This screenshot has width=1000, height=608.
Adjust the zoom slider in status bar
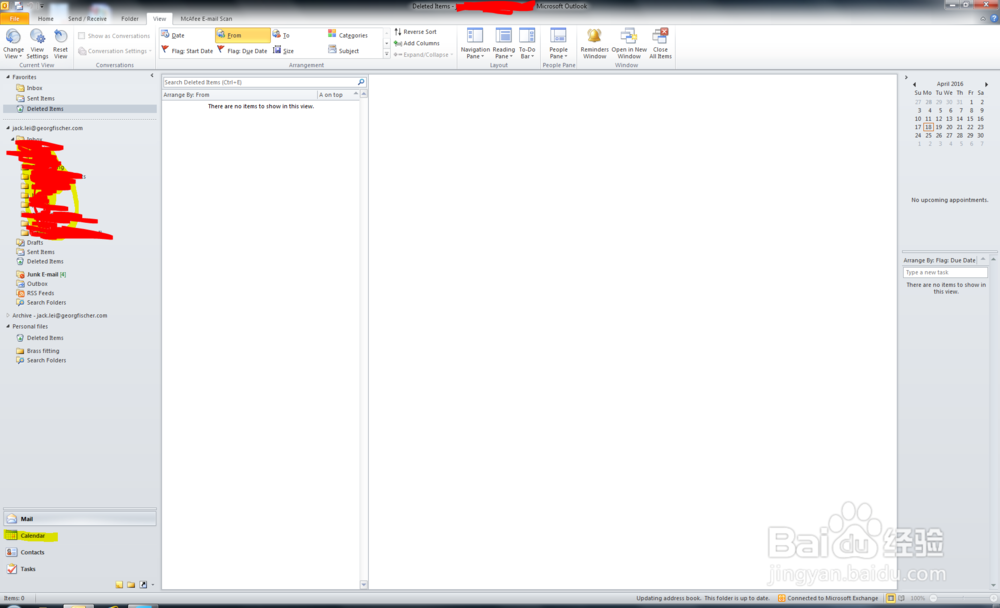point(962,598)
